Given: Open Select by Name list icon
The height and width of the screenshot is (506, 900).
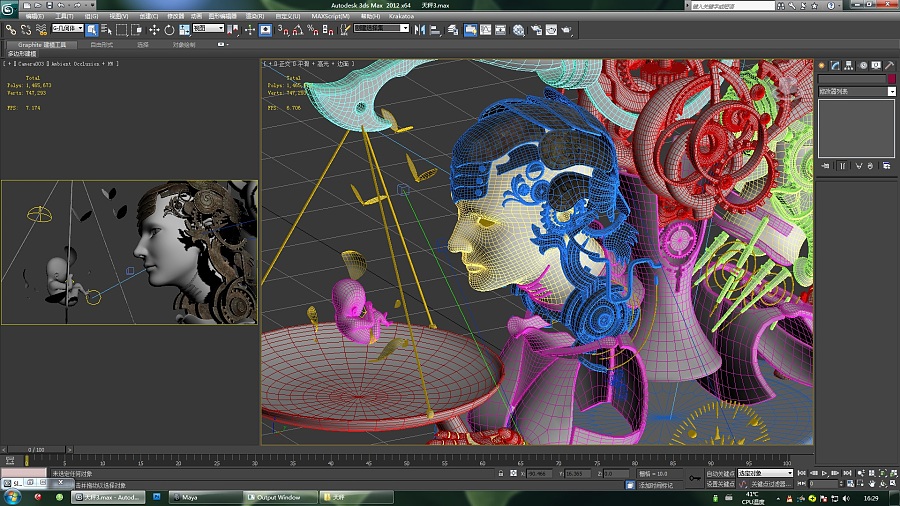Looking at the screenshot, I should coord(106,29).
